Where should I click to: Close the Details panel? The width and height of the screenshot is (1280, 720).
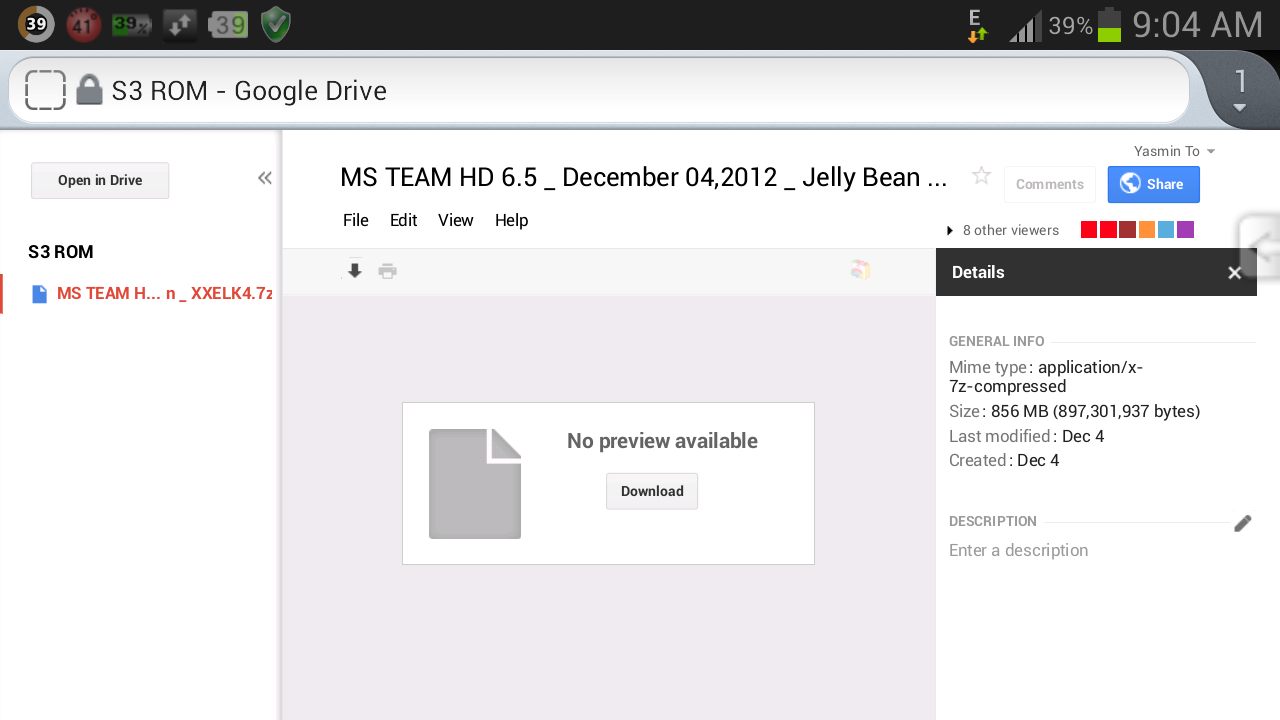pyautogui.click(x=1234, y=273)
